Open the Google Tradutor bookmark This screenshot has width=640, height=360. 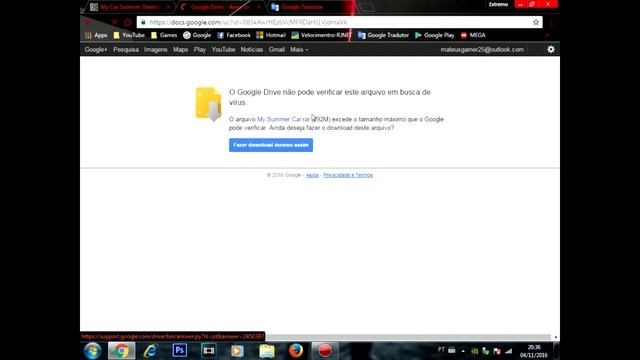pos(383,35)
